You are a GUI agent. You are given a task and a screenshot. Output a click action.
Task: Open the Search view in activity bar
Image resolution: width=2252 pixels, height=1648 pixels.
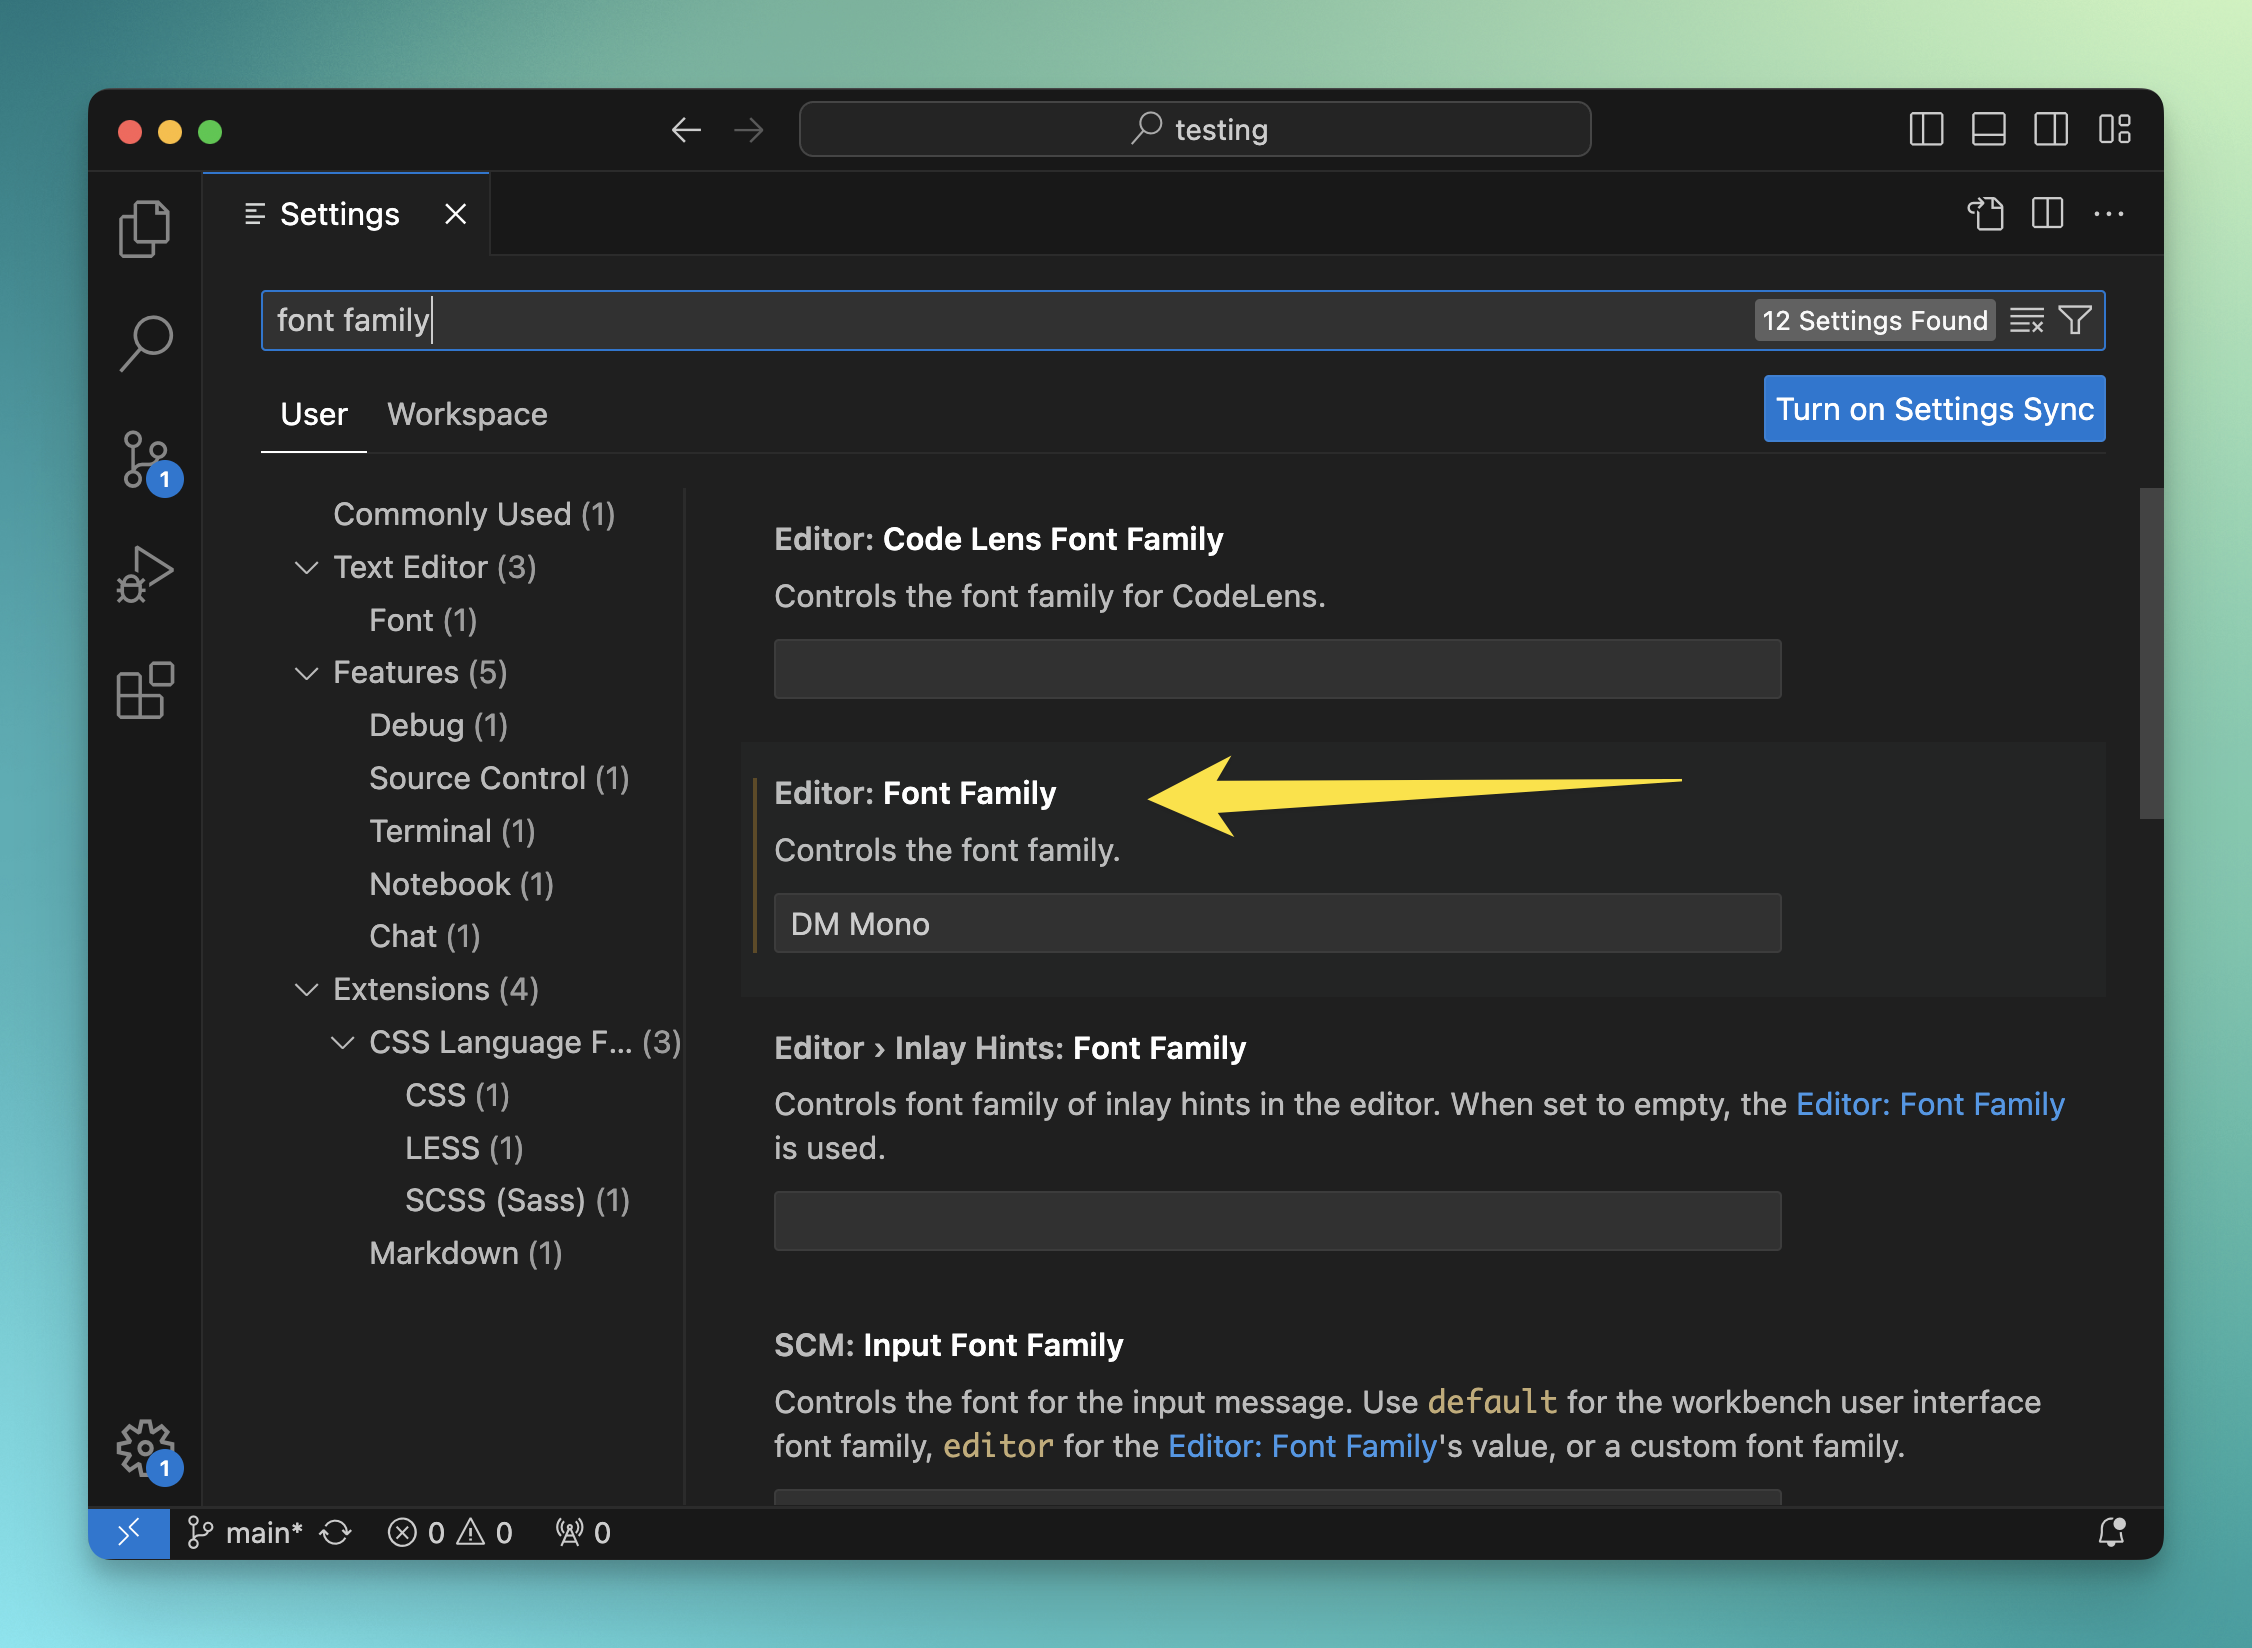click(x=145, y=343)
